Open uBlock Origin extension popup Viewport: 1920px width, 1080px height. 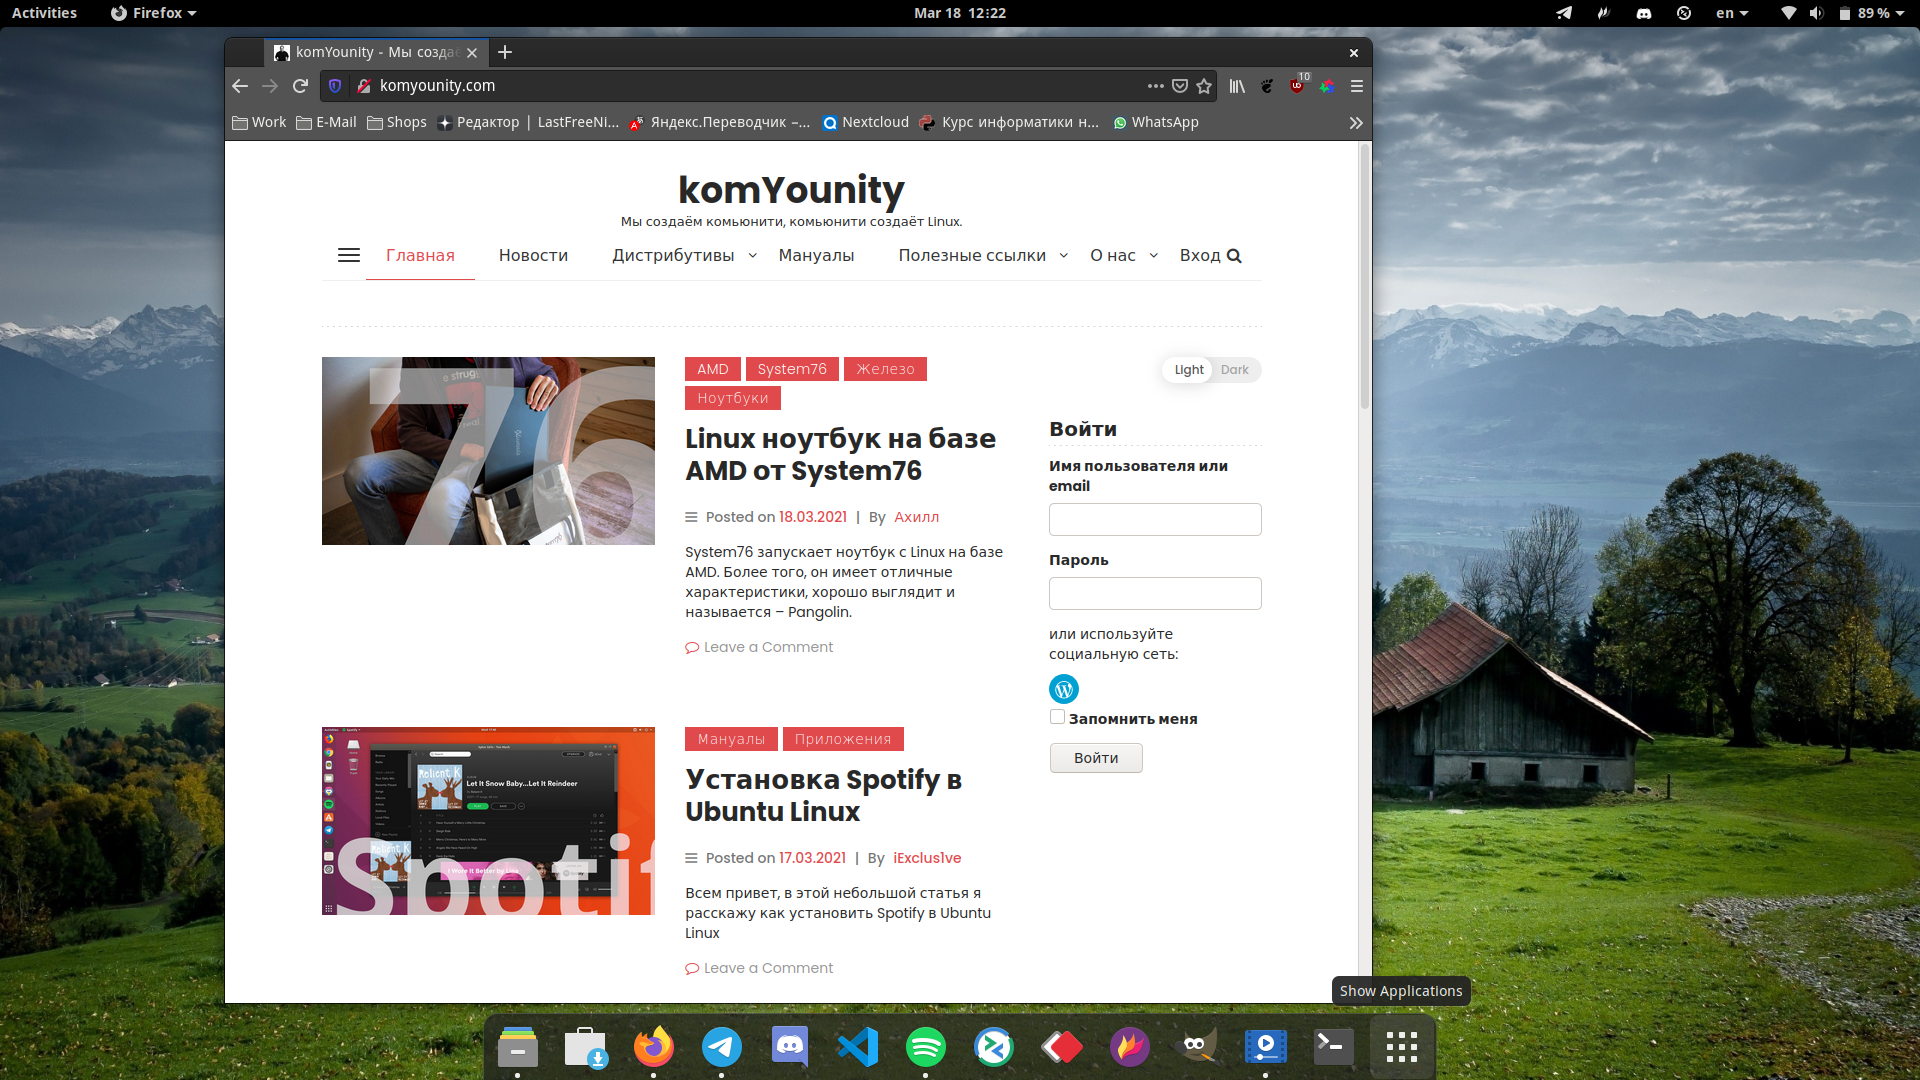(x=1298, y=84)
